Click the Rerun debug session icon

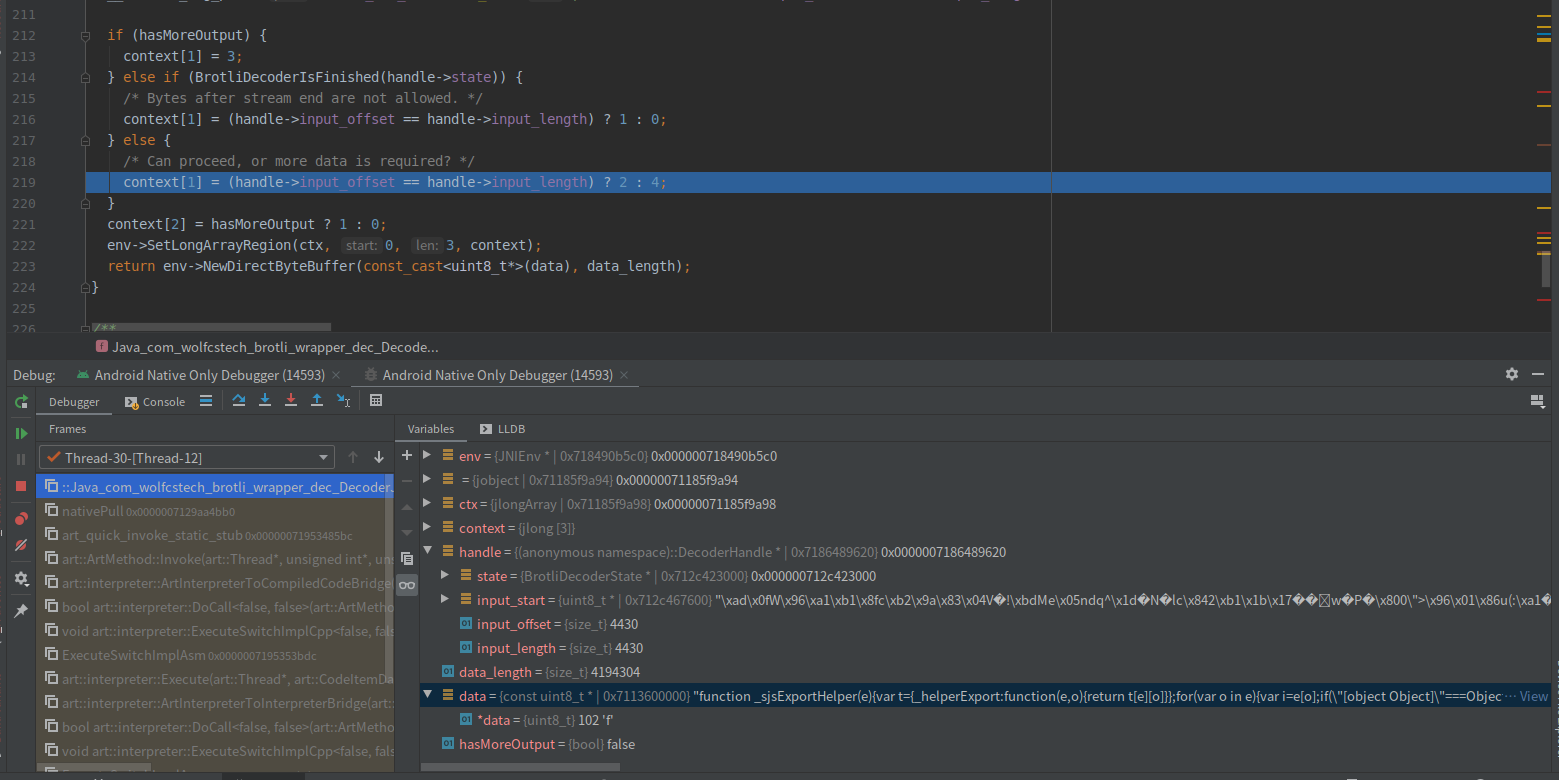coord(21,402)
